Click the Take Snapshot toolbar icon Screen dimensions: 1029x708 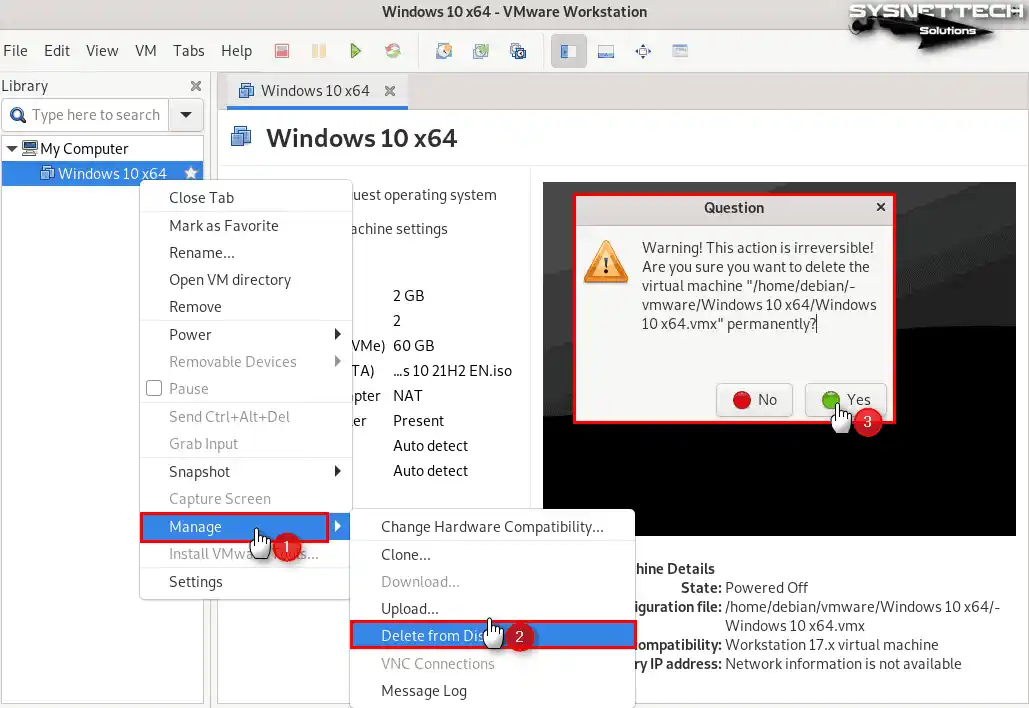[444, 51]
